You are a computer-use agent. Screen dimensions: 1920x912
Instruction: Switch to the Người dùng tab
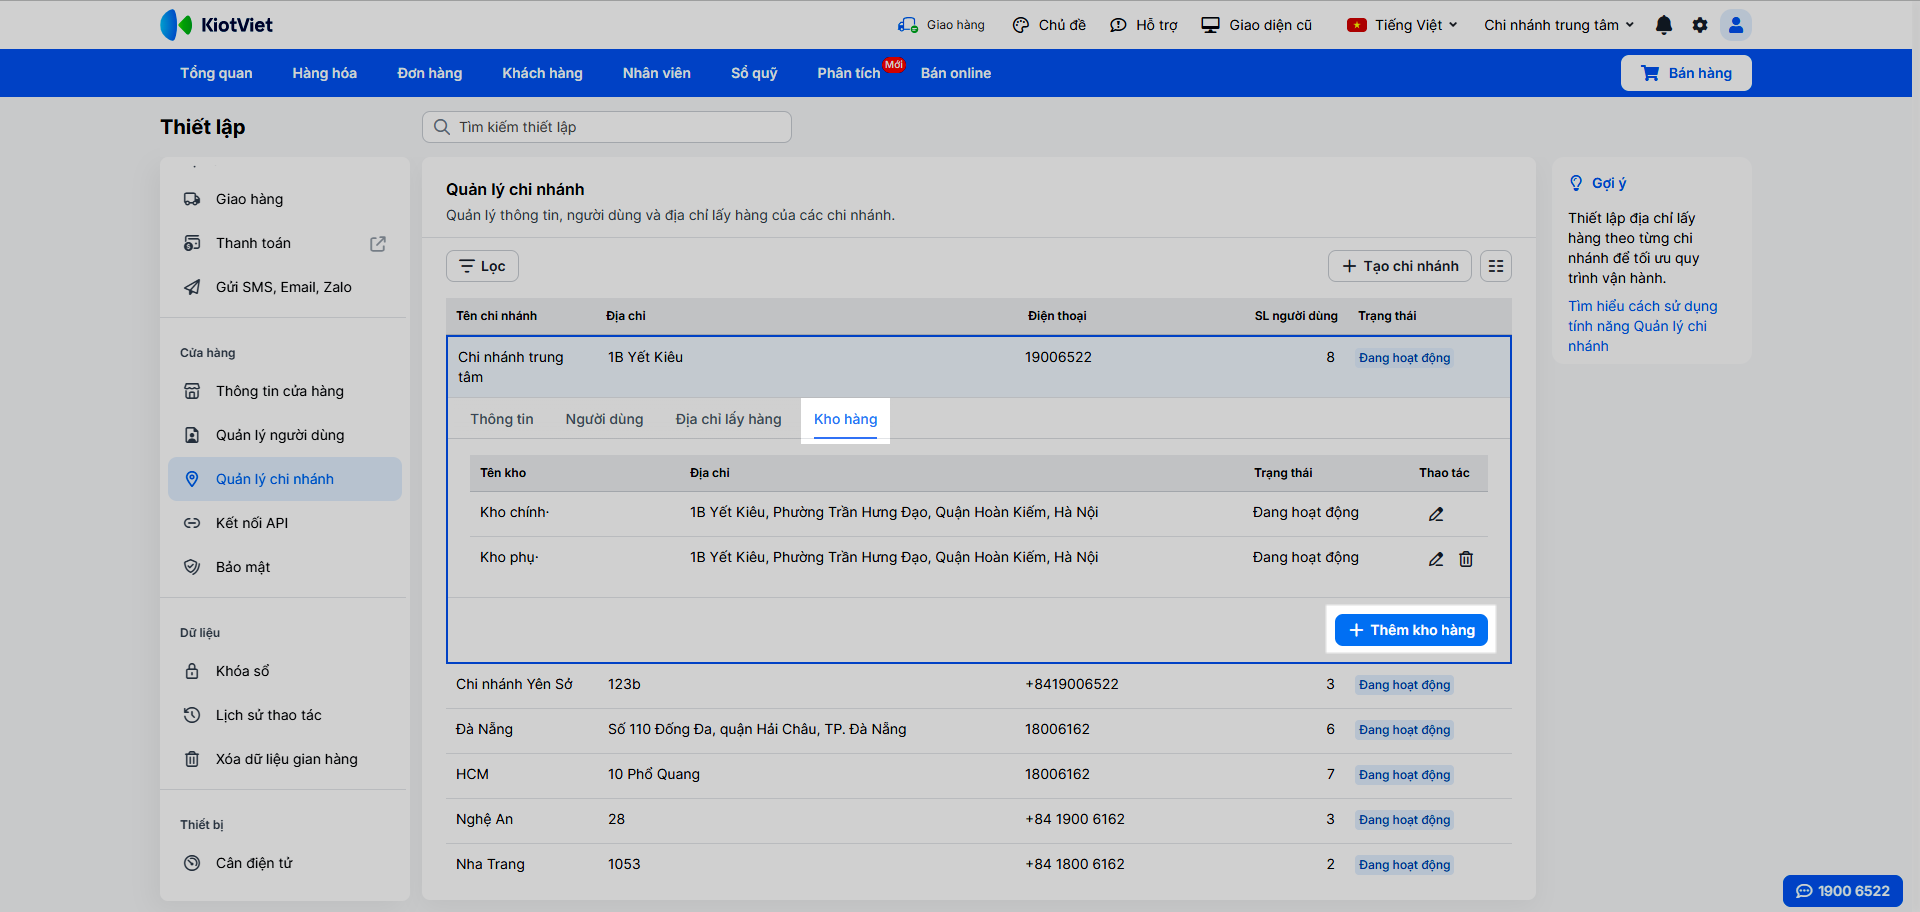[x=604, y=419]
